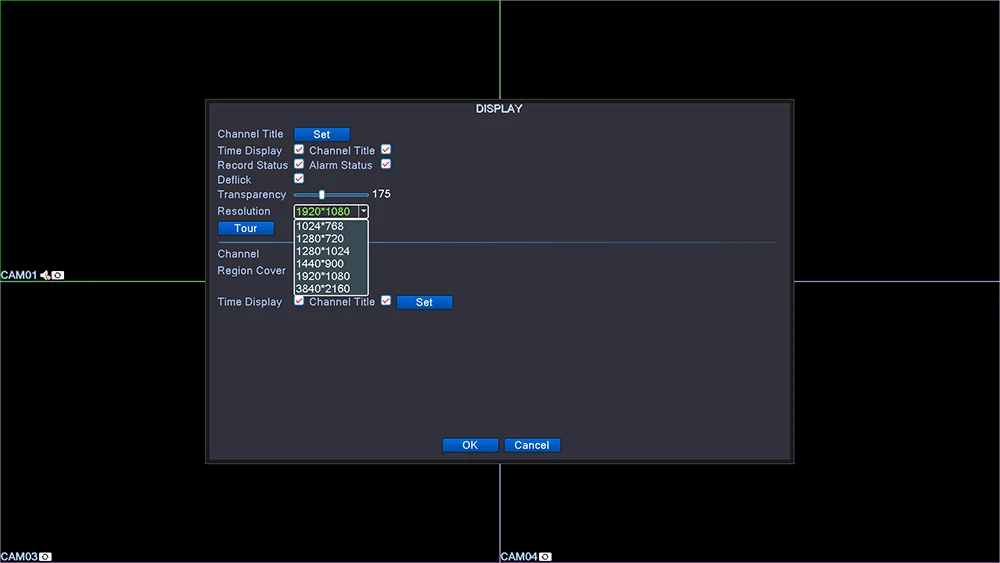Viewport: 1000px width, 563px height.
Task: Confirm display settings with OK
Action: [470, 445]
